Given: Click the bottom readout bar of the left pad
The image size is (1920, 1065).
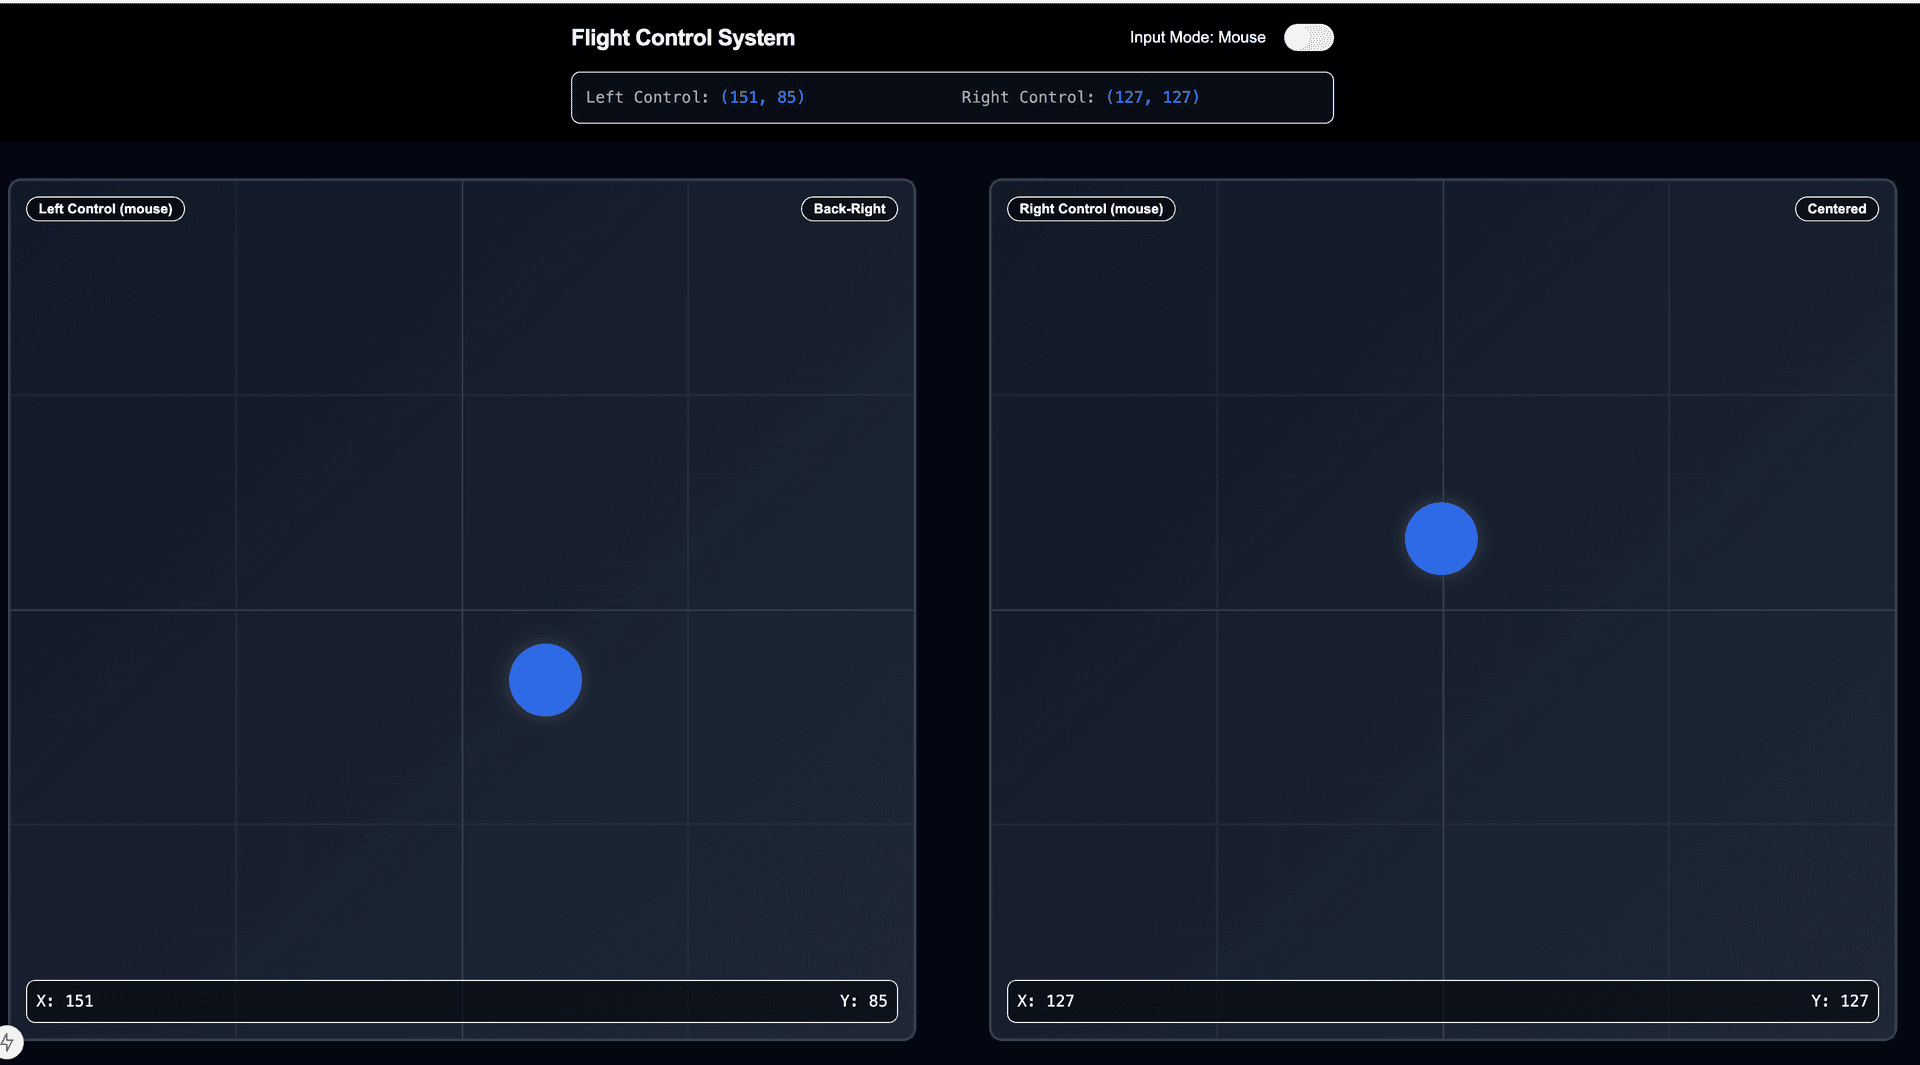Looking at the screenshot, I should 461,1000.
